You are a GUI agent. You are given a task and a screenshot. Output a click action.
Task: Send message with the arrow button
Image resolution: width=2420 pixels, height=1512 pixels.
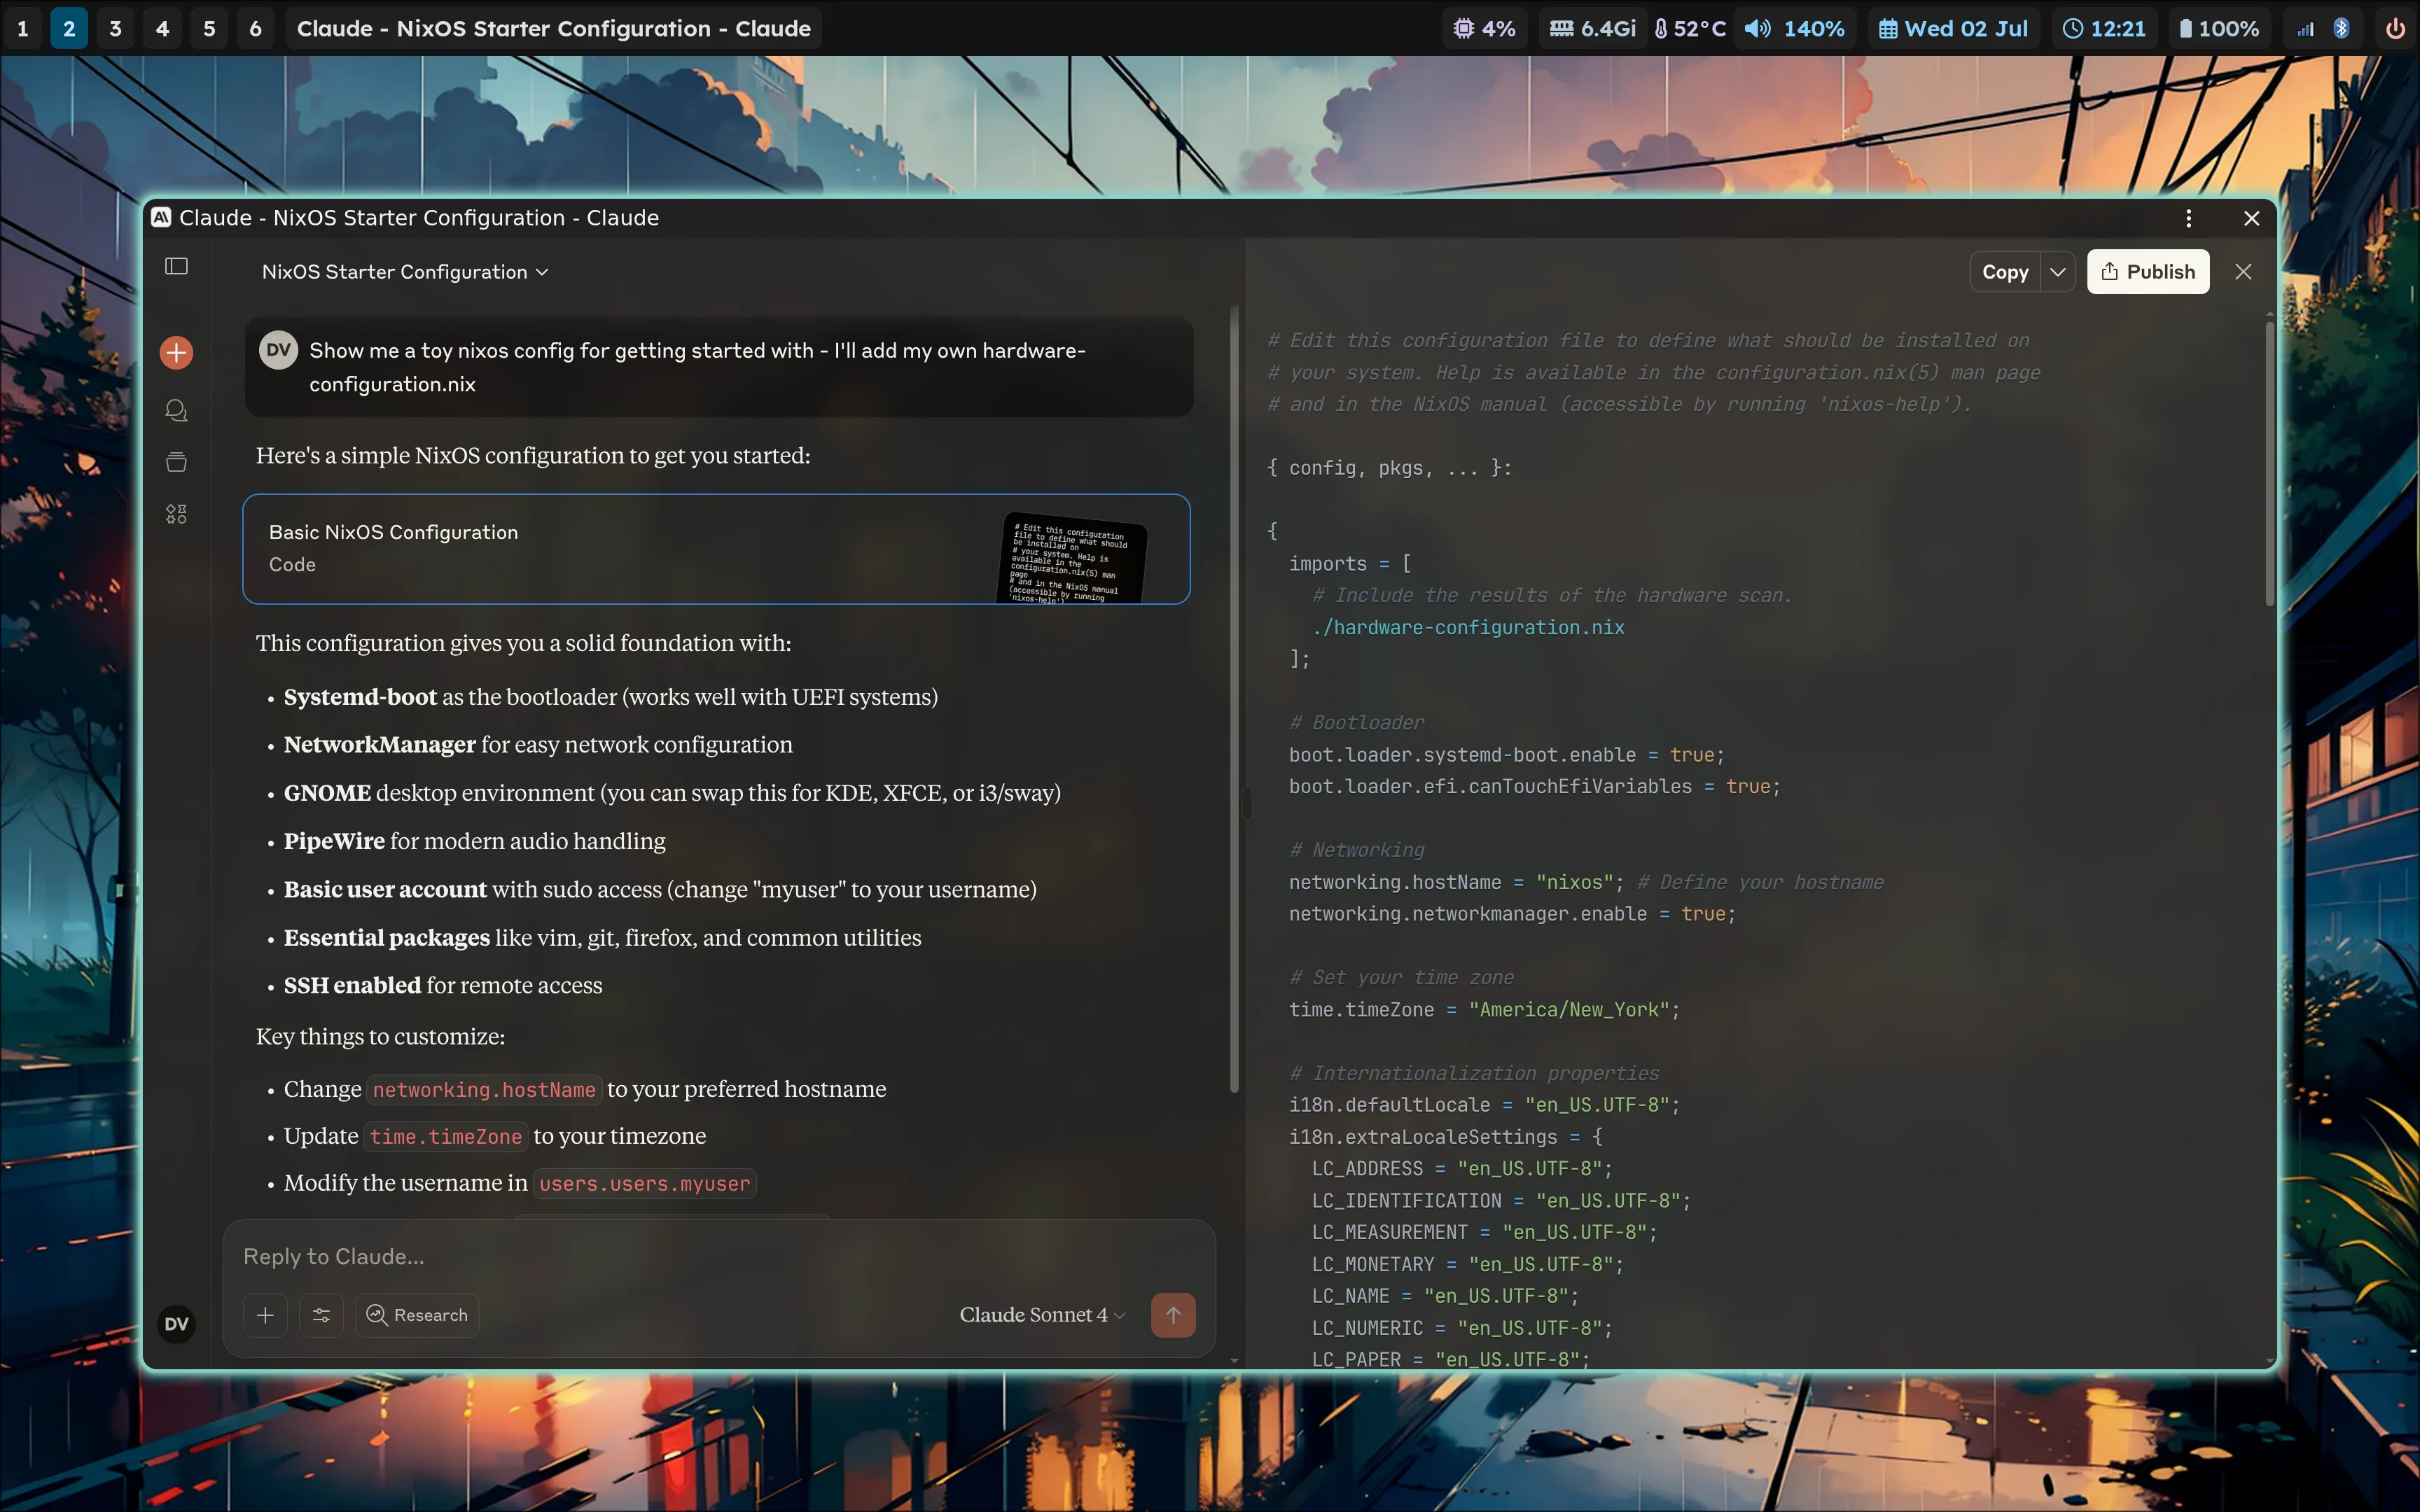click(1173, 1315)
